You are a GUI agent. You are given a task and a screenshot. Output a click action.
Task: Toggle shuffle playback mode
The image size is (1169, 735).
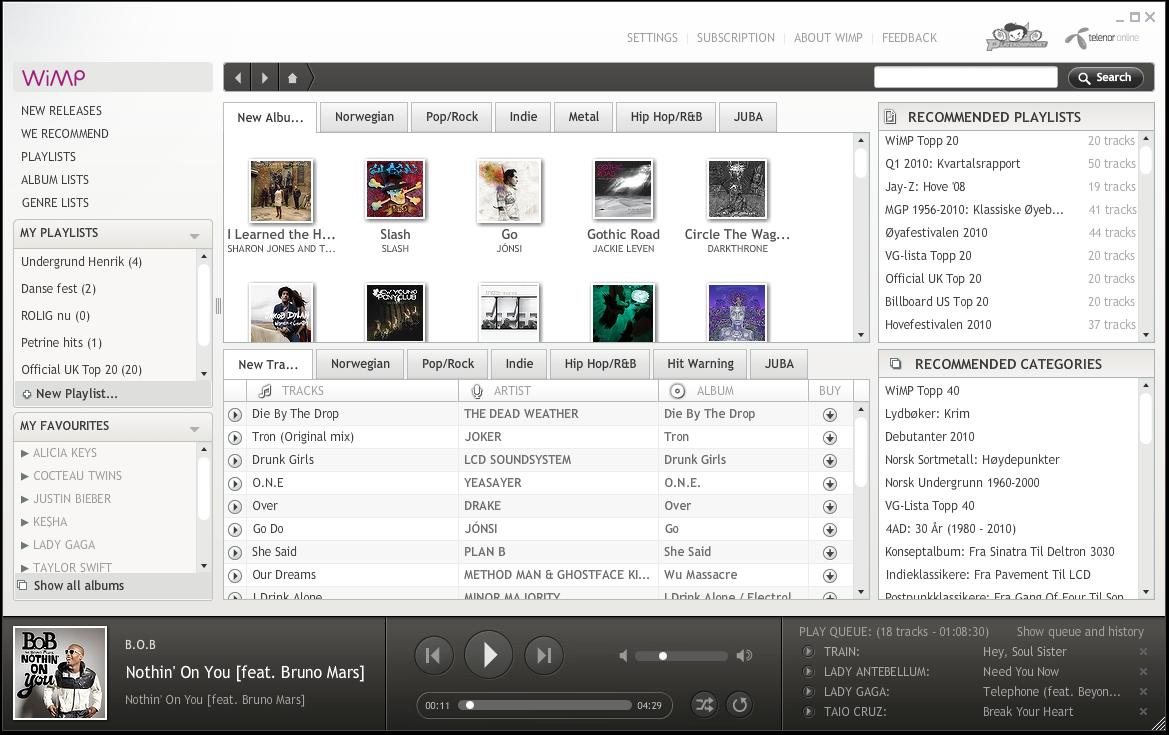(x=704, y=705)
